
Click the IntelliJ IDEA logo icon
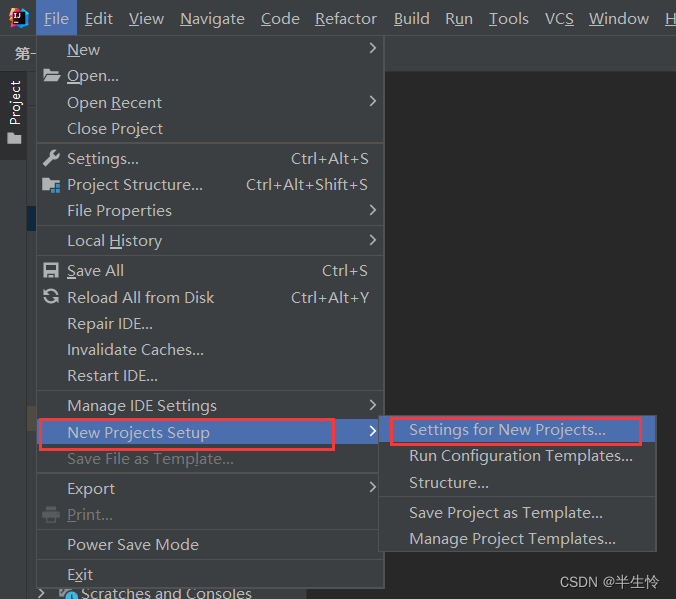(19, 18)
